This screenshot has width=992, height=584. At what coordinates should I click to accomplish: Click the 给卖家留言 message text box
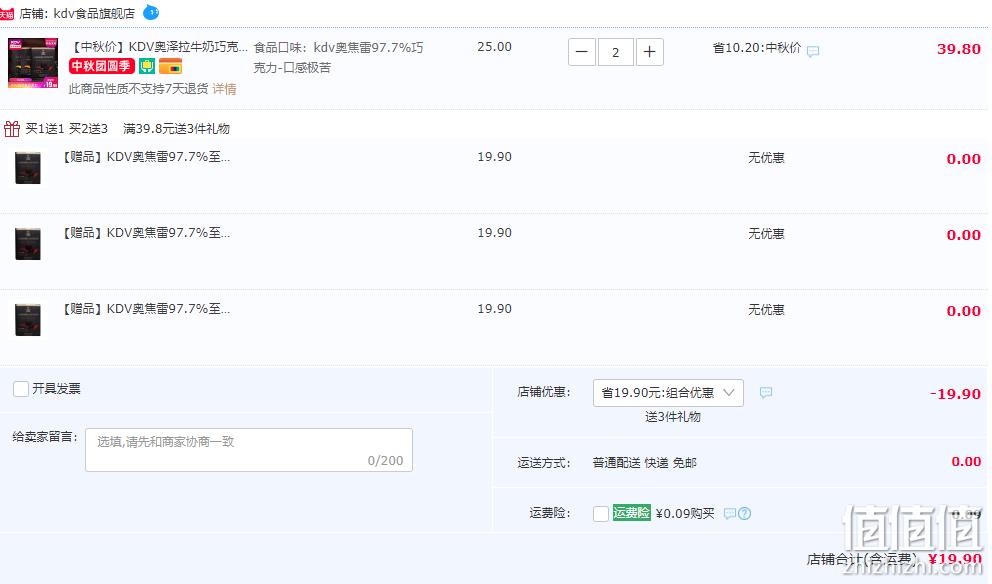coord(249,450)
